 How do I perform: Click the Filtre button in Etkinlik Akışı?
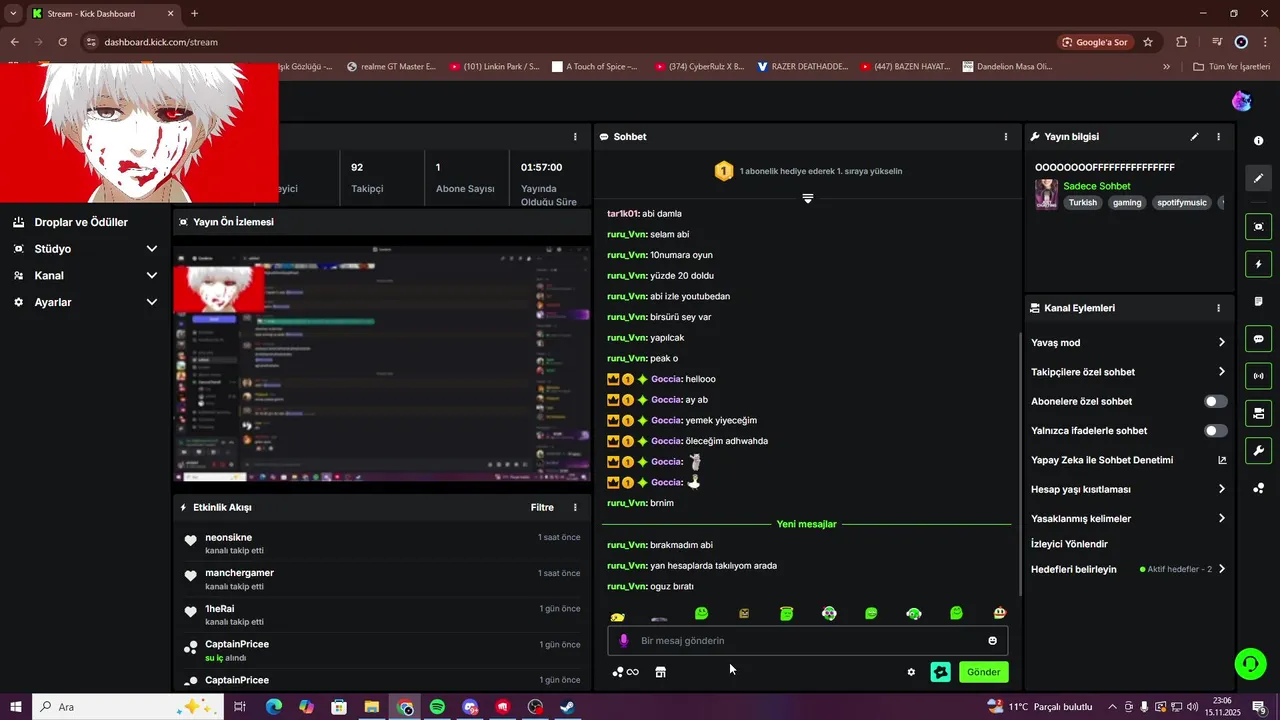[x=542, y=508]
